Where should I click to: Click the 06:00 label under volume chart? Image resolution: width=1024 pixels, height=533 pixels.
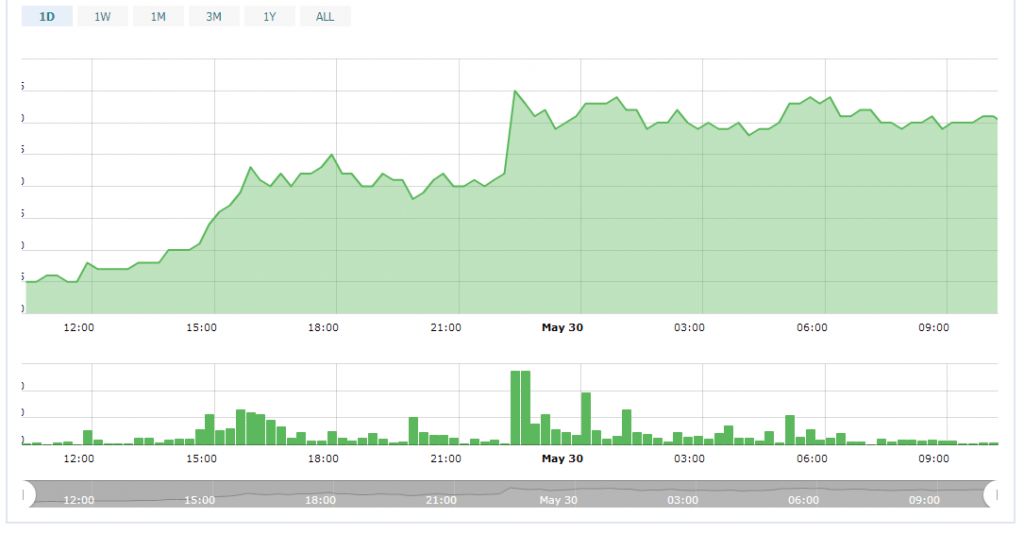pyautogui.click(x=811, y=459)
